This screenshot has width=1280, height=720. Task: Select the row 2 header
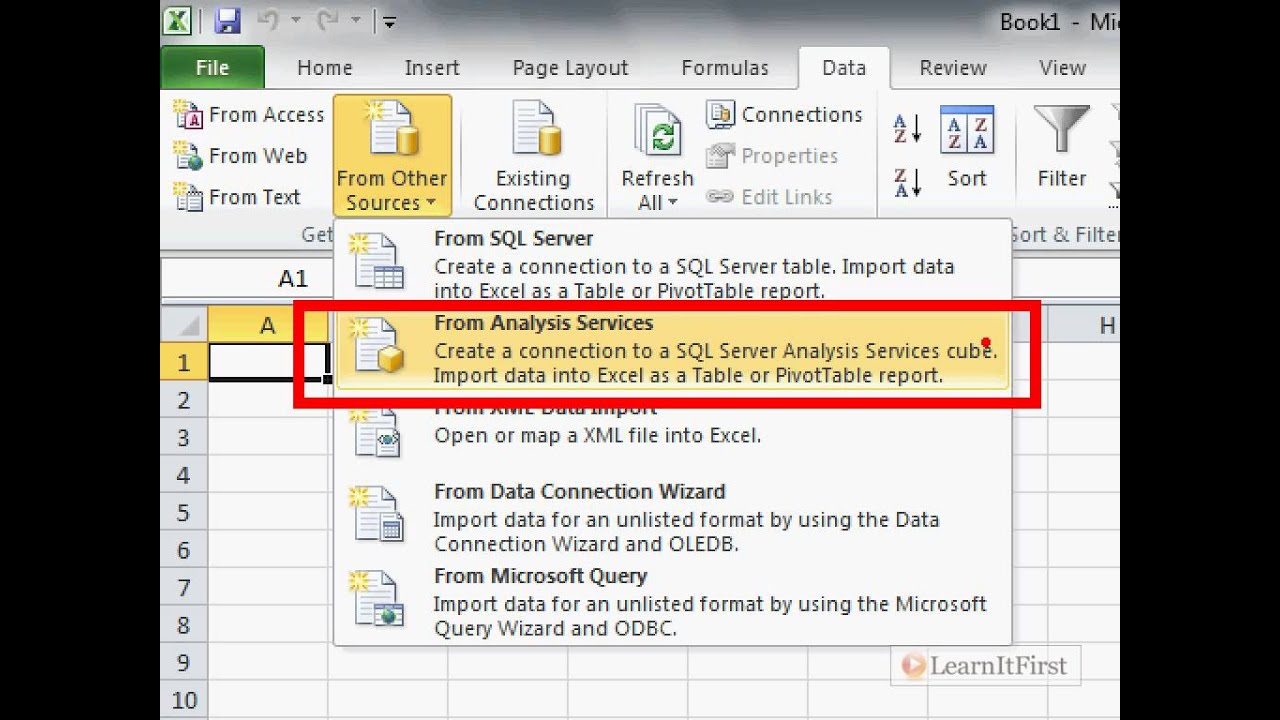[x=184, y=400]
